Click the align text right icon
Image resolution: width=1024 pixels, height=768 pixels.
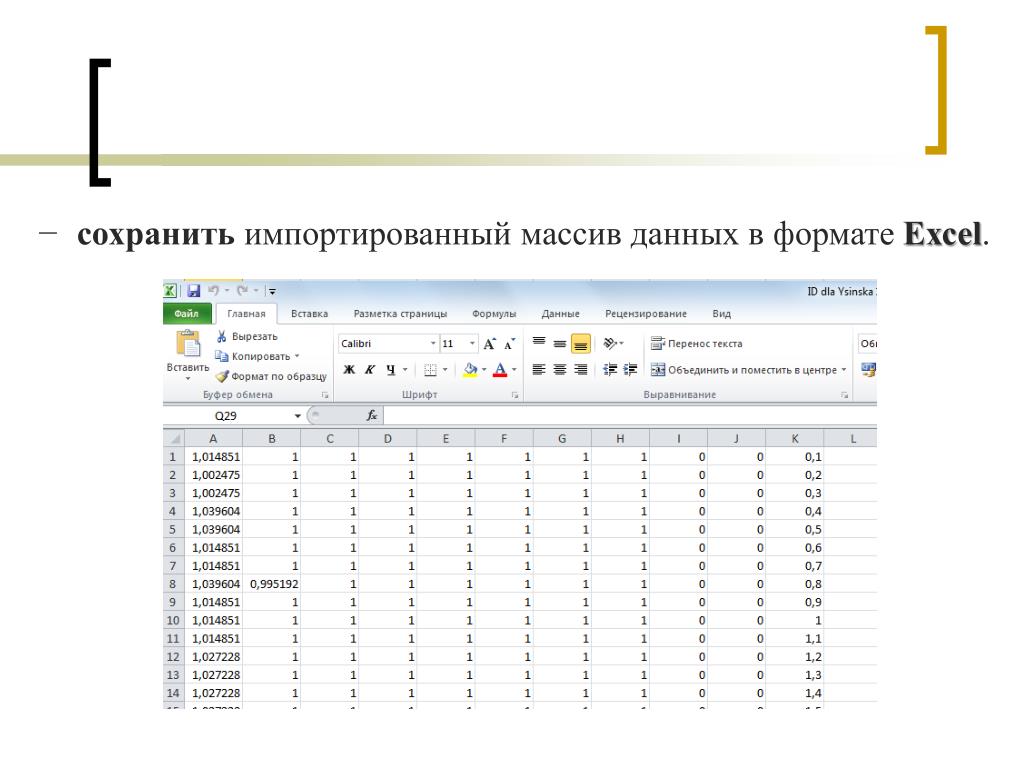tap(581, 370)
